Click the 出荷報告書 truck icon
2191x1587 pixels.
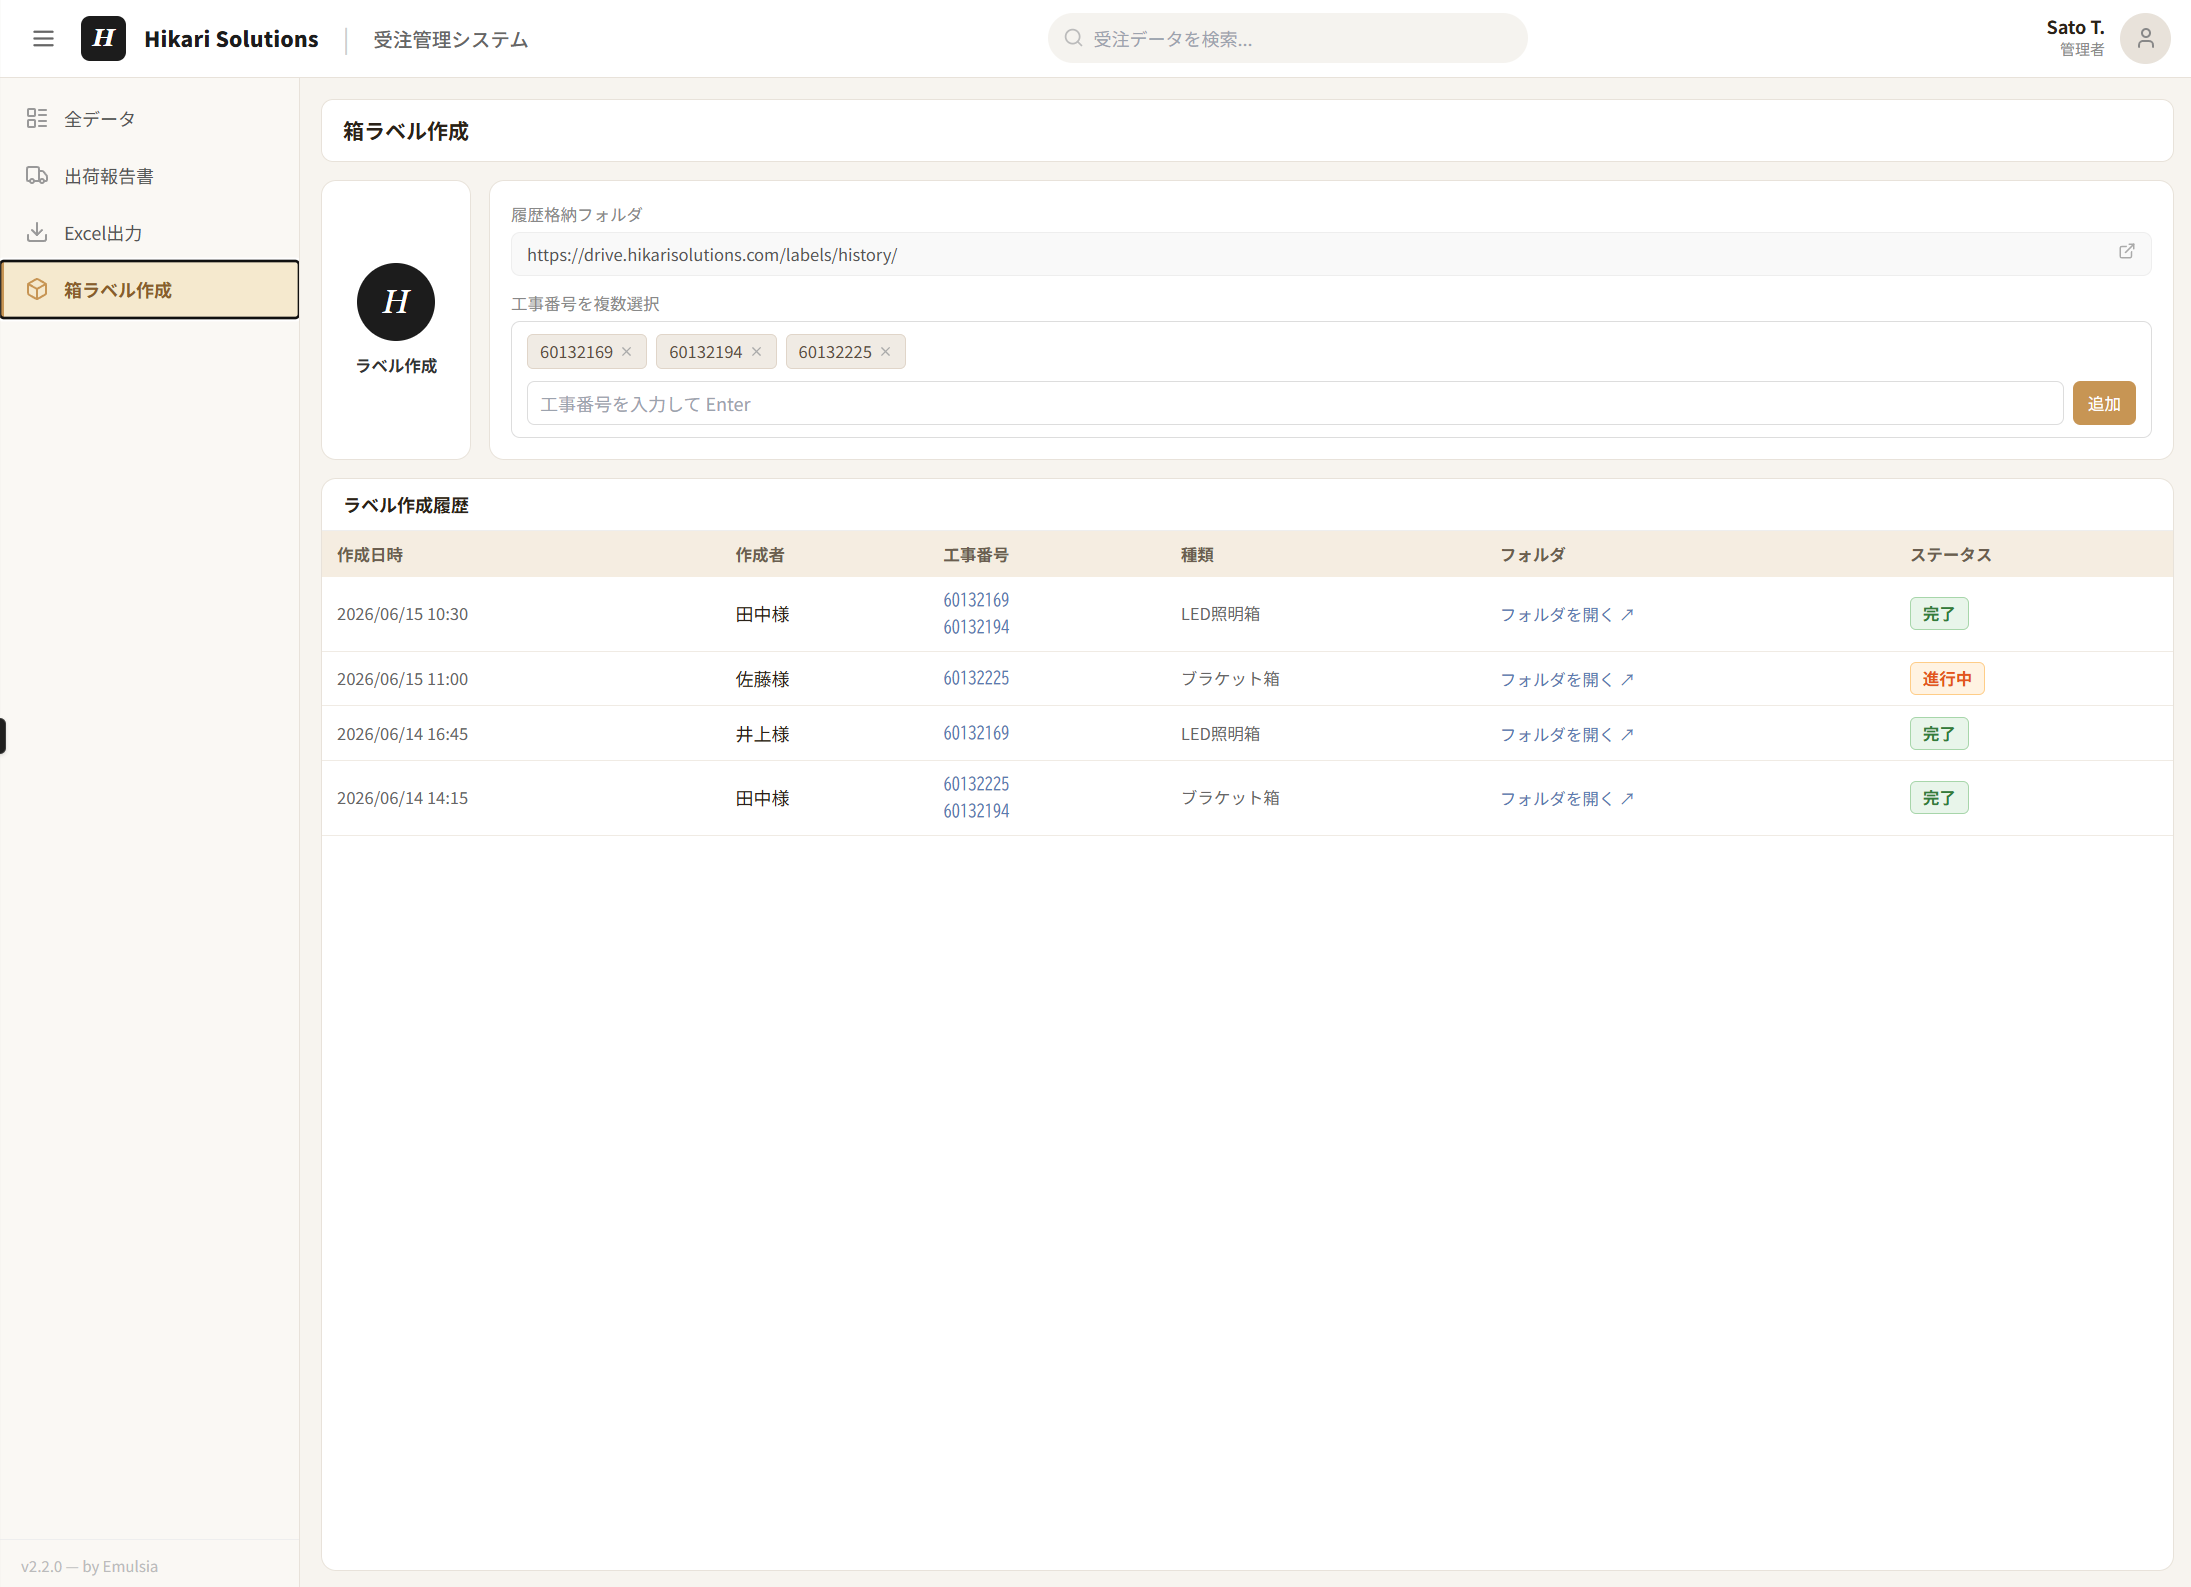[x=37, y=175]
